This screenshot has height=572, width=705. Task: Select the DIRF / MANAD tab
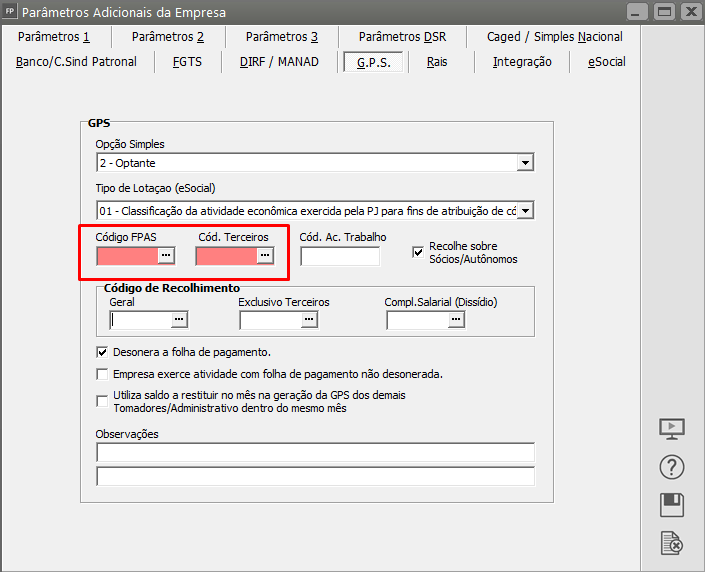click(279, 62)
